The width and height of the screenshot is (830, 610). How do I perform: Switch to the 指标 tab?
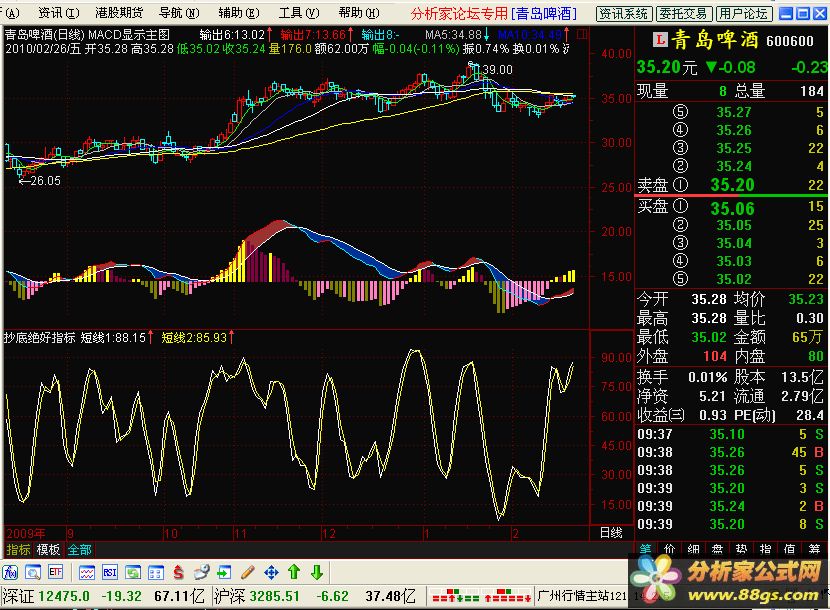(x=19, y=550)
